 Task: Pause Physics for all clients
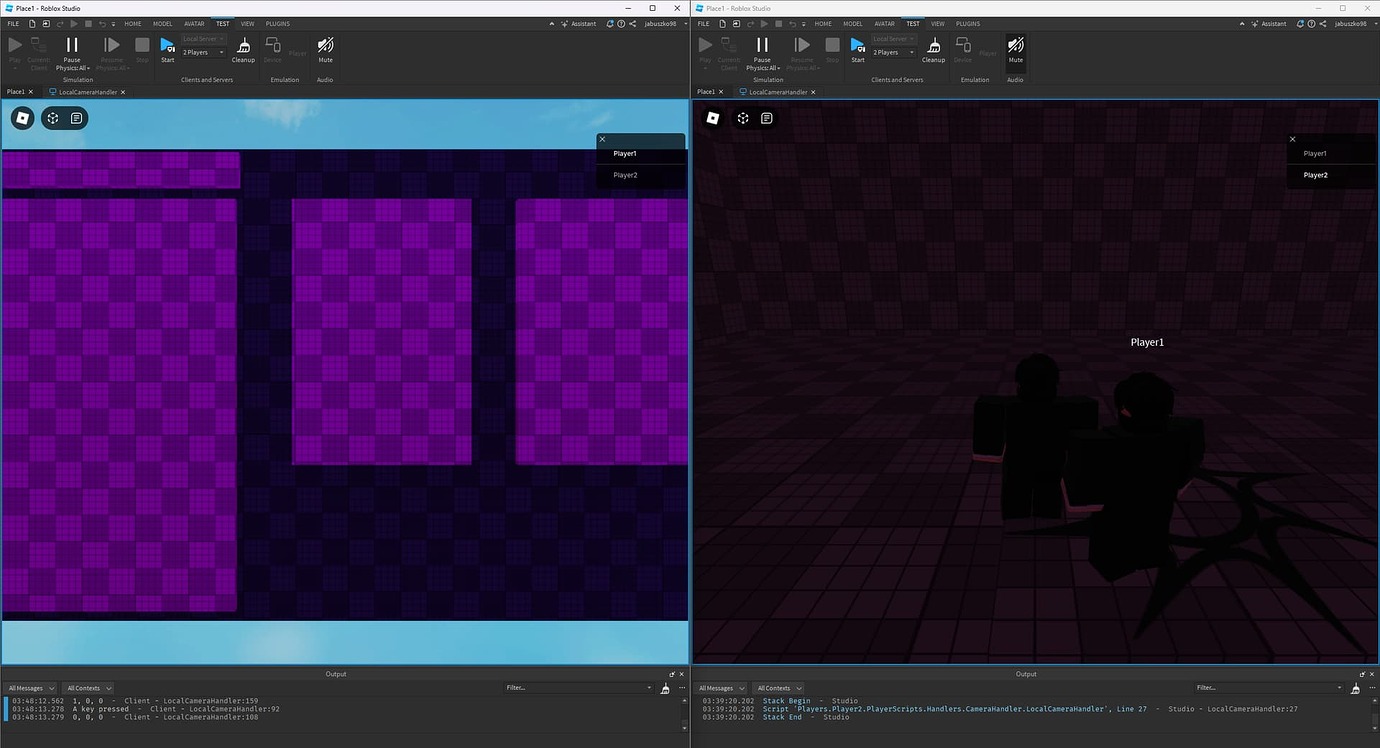pos(71,48)
